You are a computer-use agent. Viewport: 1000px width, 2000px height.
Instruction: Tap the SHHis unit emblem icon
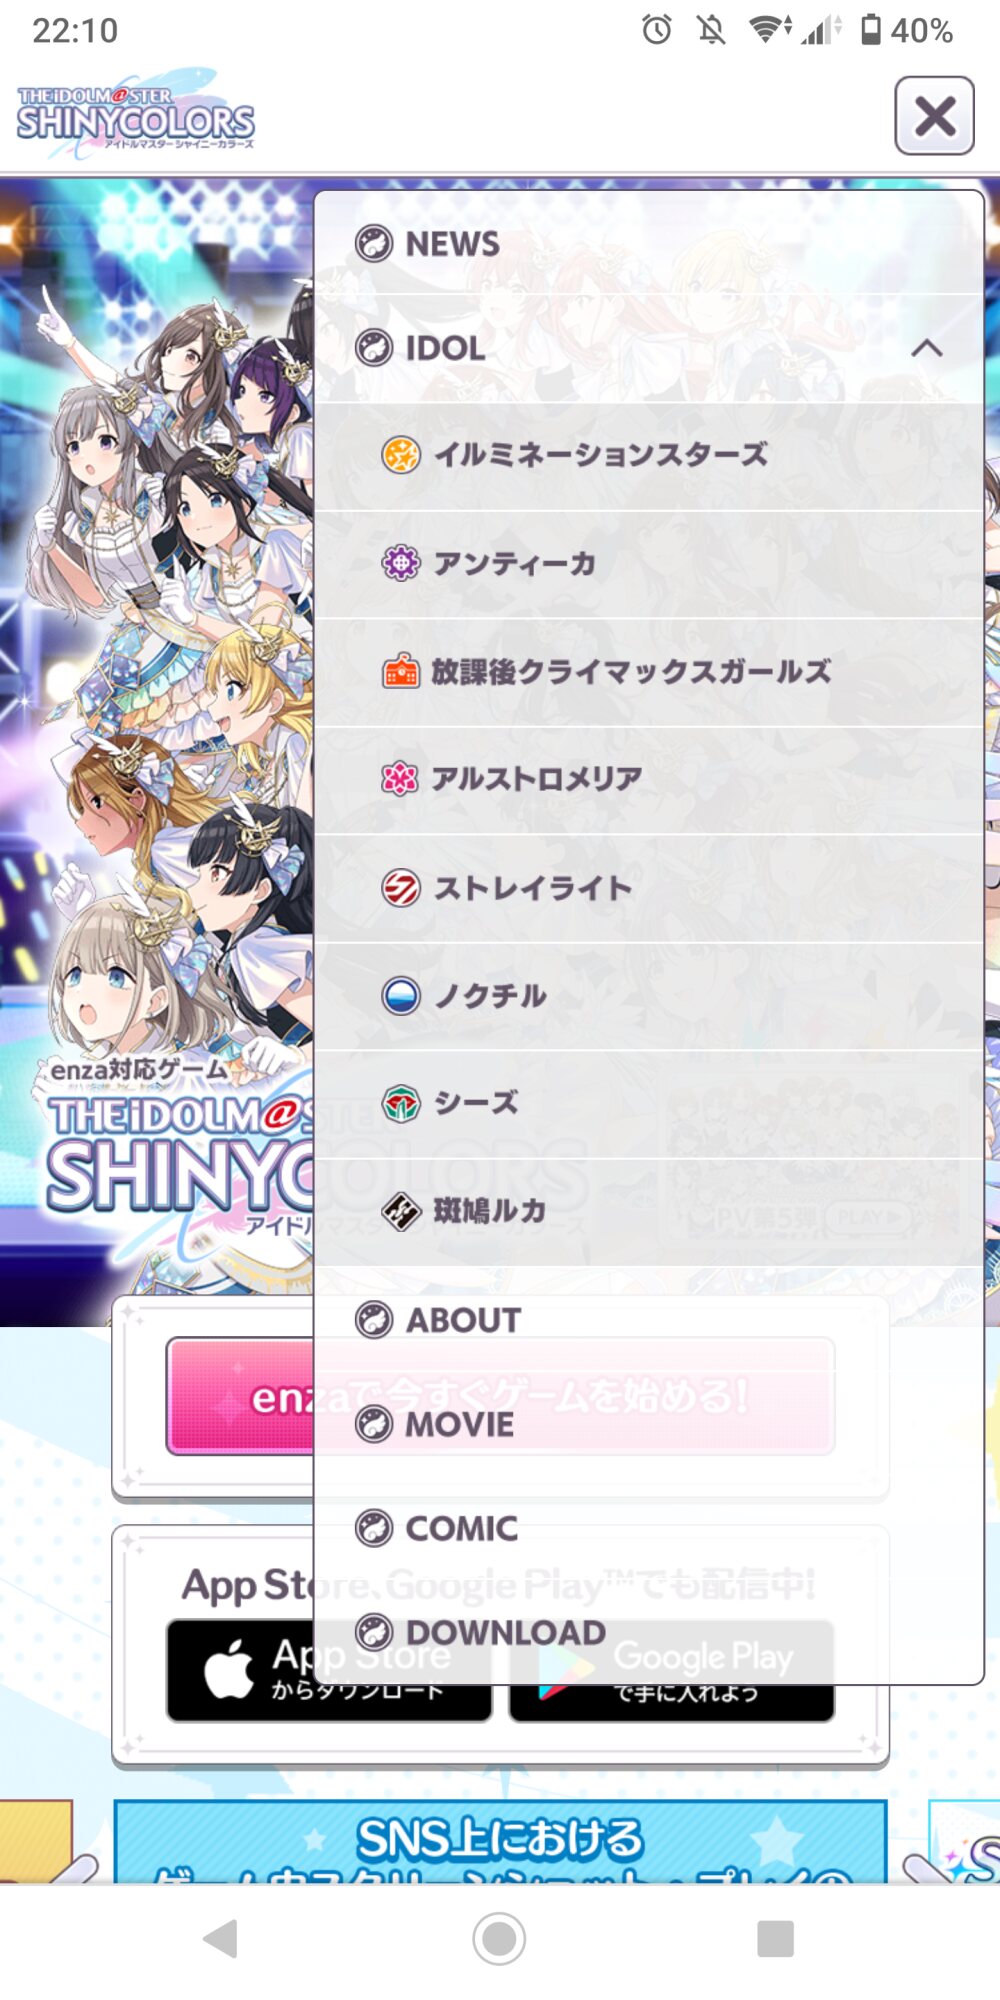pos(401,1103)
